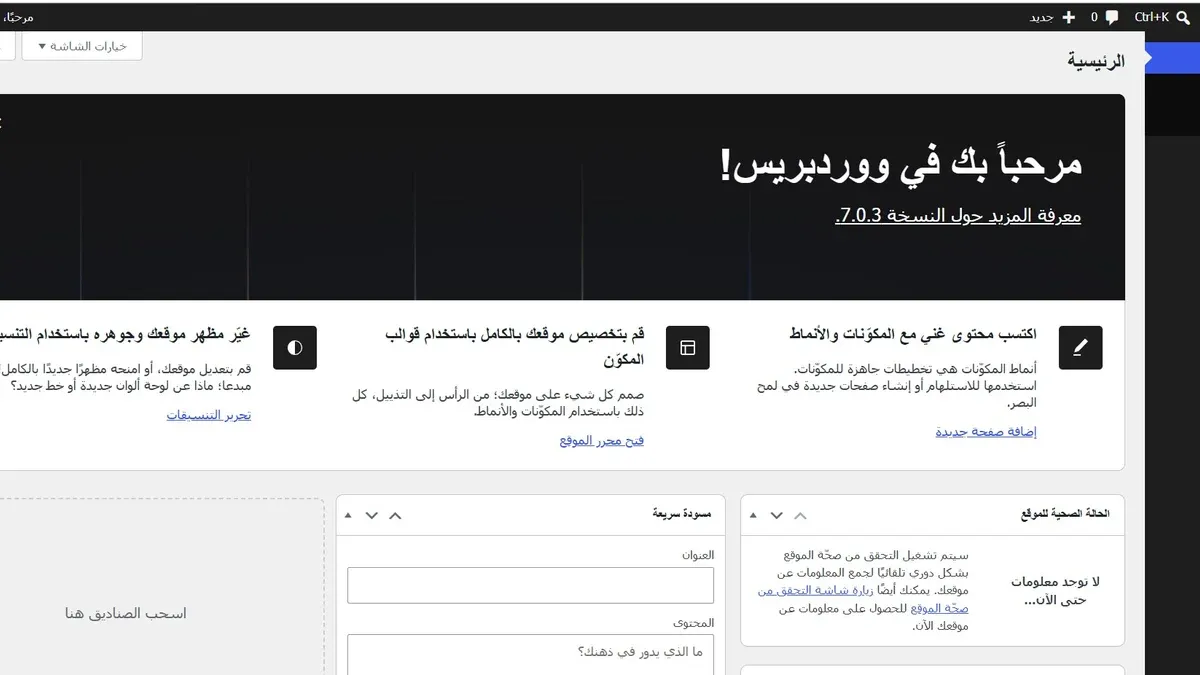This screenshot has width=1200, height=675.
Task: Expand the خيارات الشاشة screen options dropdown
Action: 82,46
